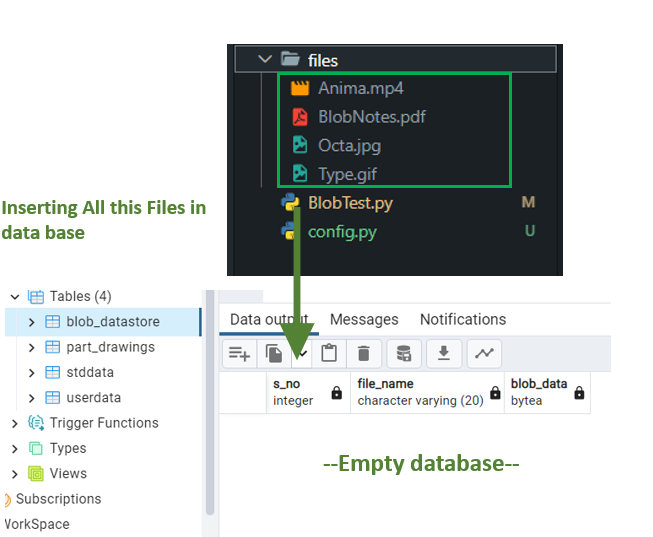Click the Graph visualiser icon
653x537 pixels.
(x=484, y=354)
